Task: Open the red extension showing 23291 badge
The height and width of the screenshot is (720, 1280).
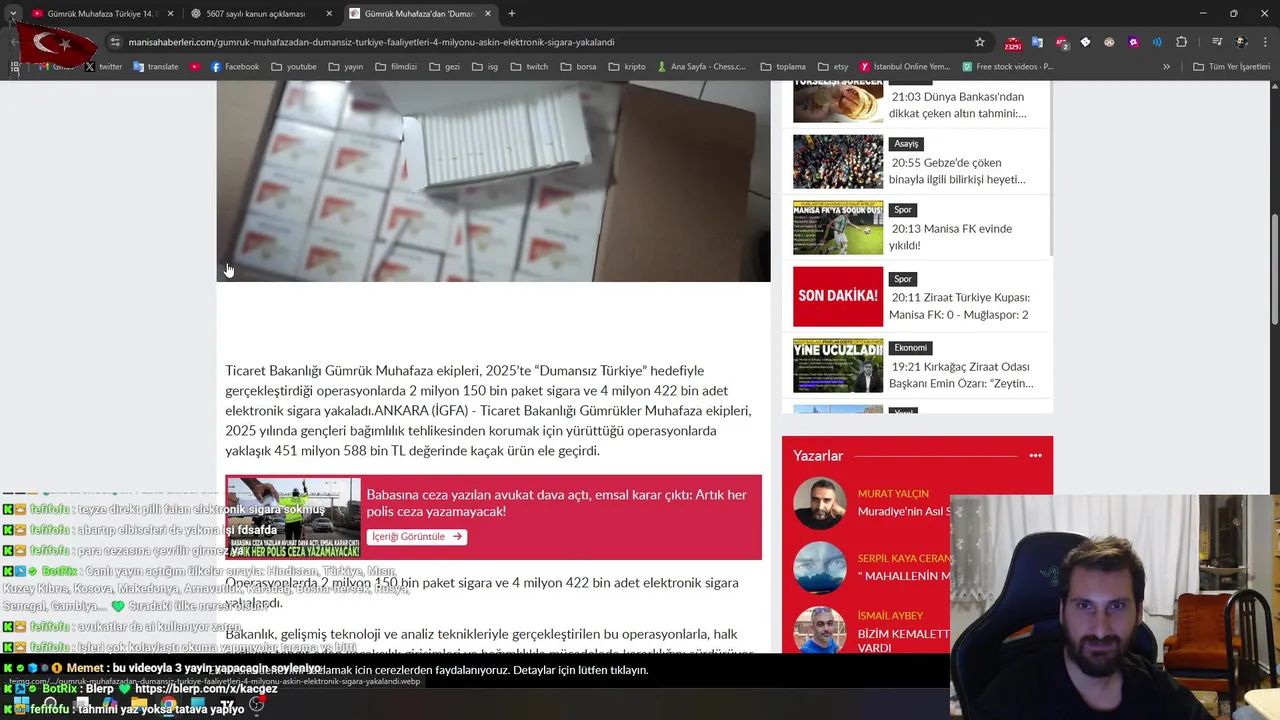Action: 1013,43
